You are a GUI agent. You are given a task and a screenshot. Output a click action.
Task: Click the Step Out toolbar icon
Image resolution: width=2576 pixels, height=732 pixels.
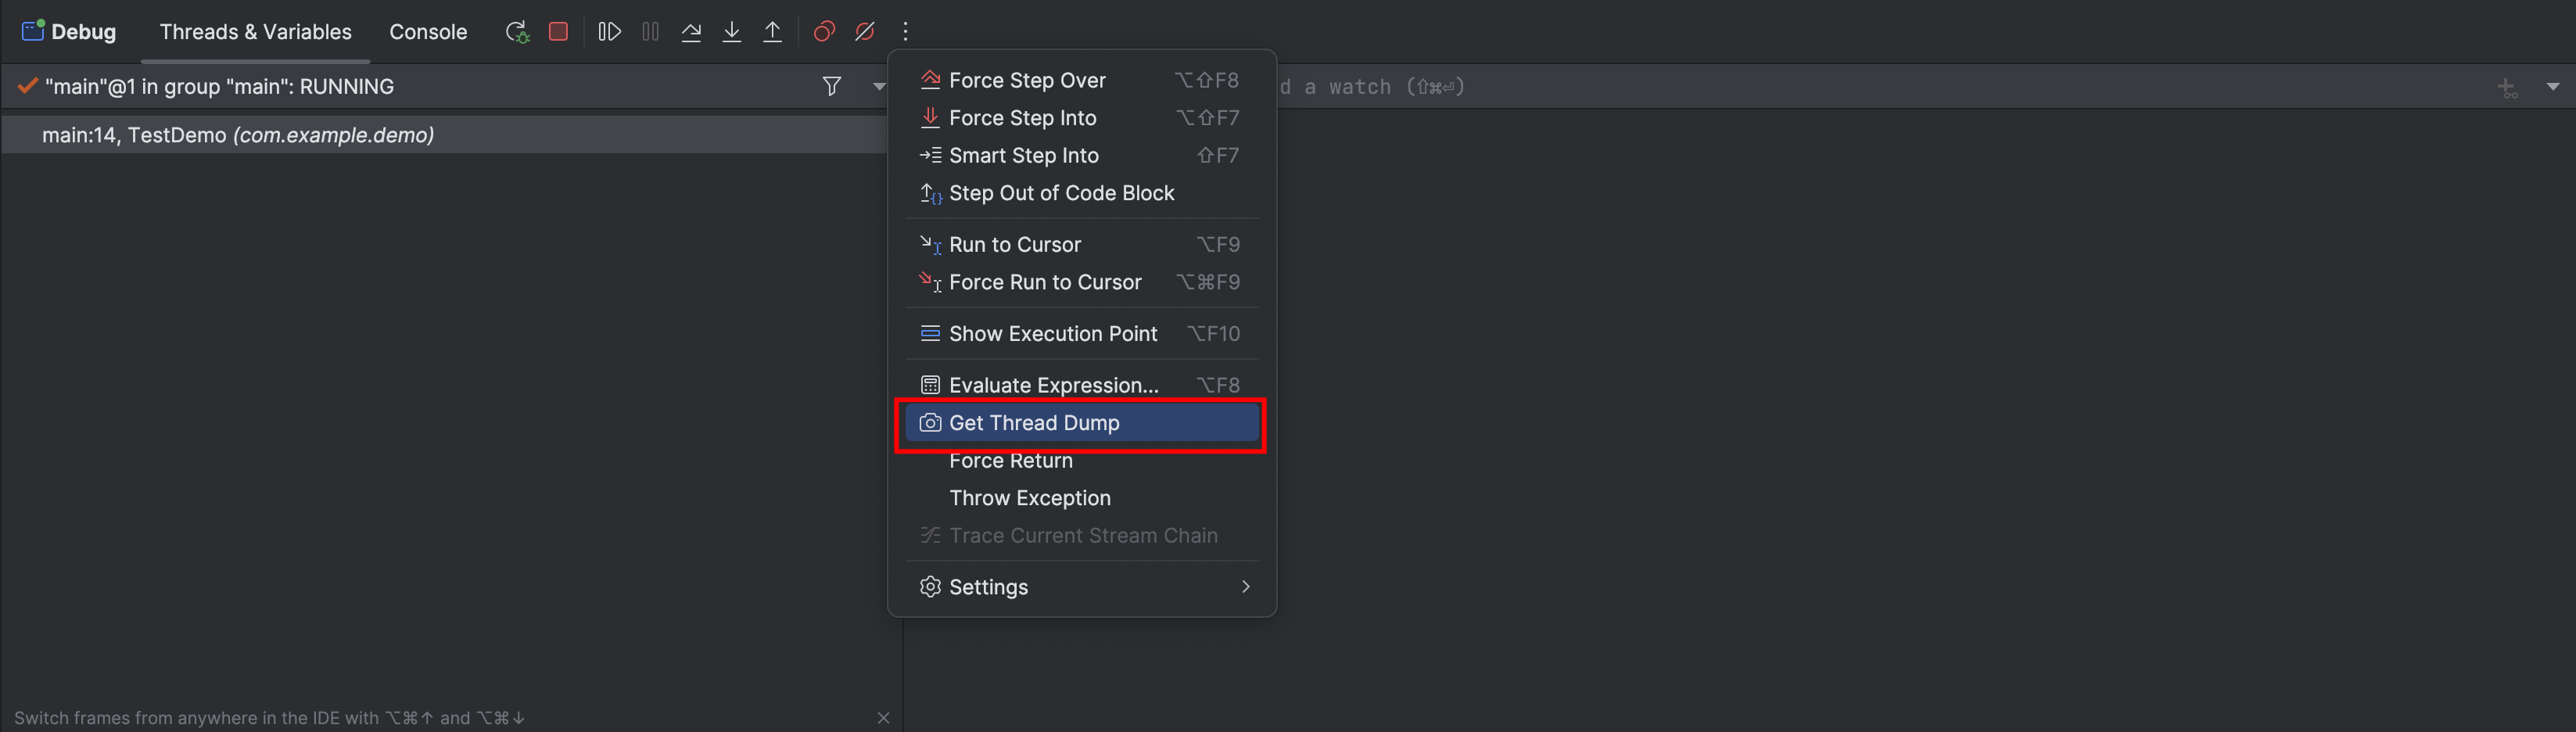773,32
